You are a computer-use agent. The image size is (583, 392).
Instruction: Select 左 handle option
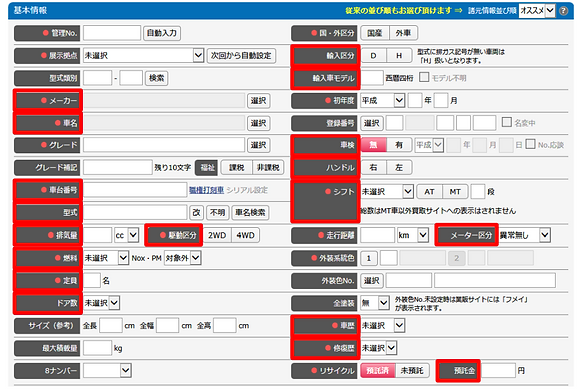pyautogui.click(x=399, y=168)
